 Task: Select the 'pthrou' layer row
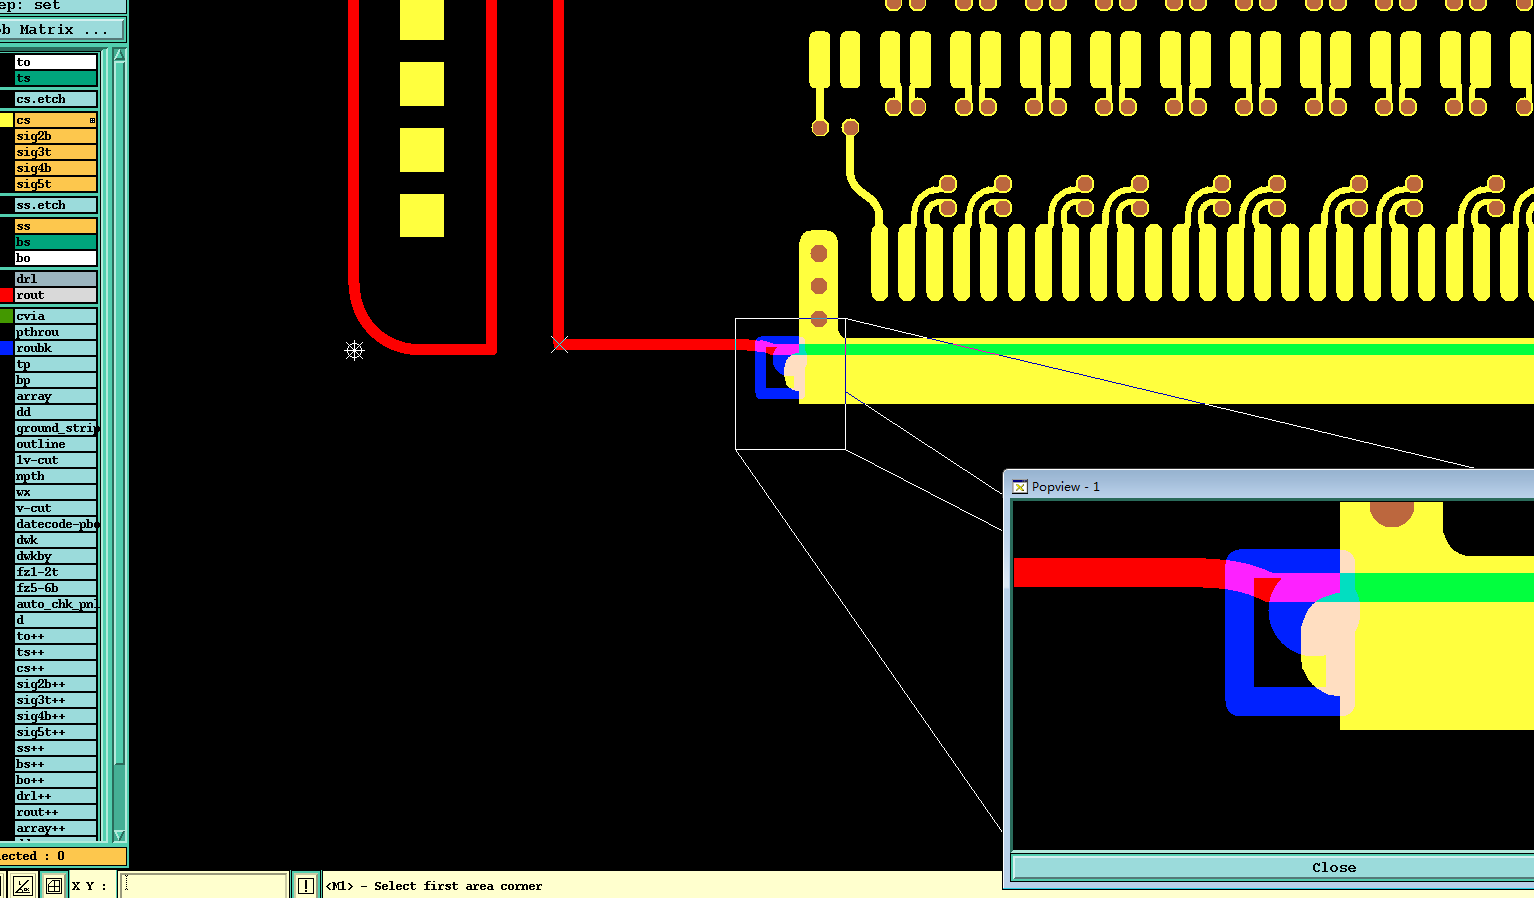pos(56,332)
